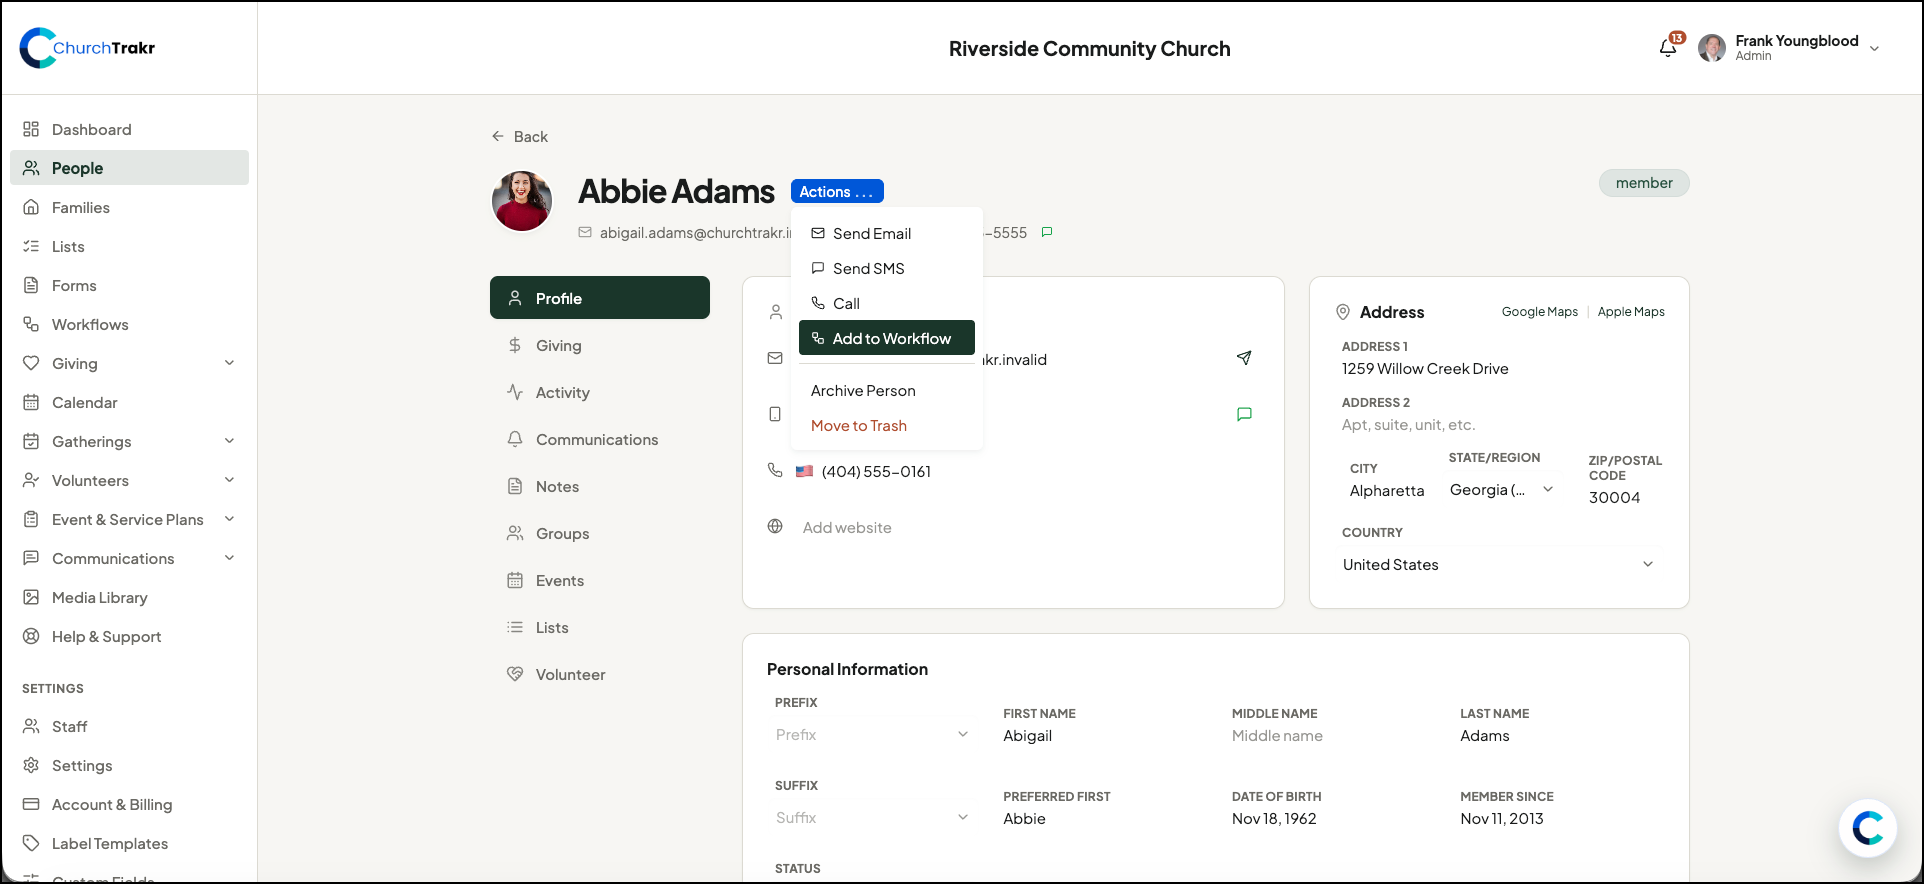
Task: Click the ChurchTrakr logo
Action: click(x=88, y=48)
